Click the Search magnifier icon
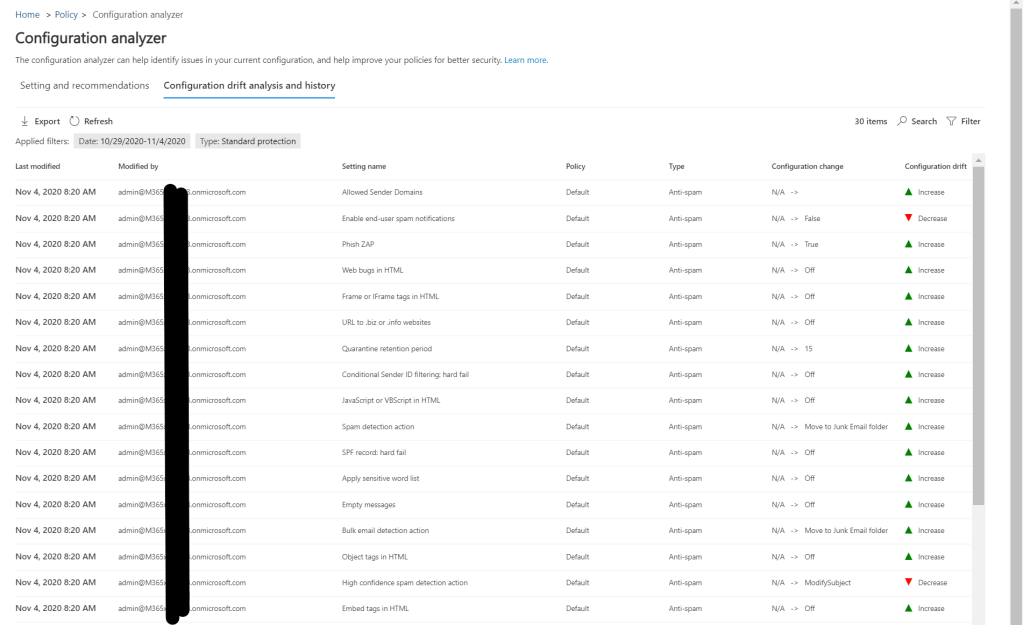The image size is (1023, 625). pyautogui.click(x=901, y=121)
